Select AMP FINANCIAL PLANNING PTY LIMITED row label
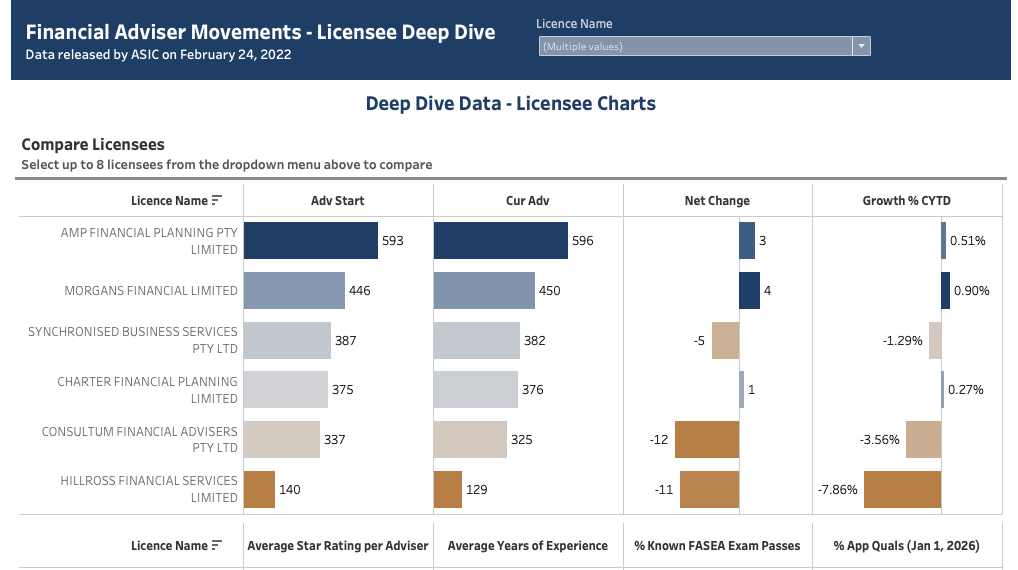This screenshot has height=570, width=1018. 149,241
